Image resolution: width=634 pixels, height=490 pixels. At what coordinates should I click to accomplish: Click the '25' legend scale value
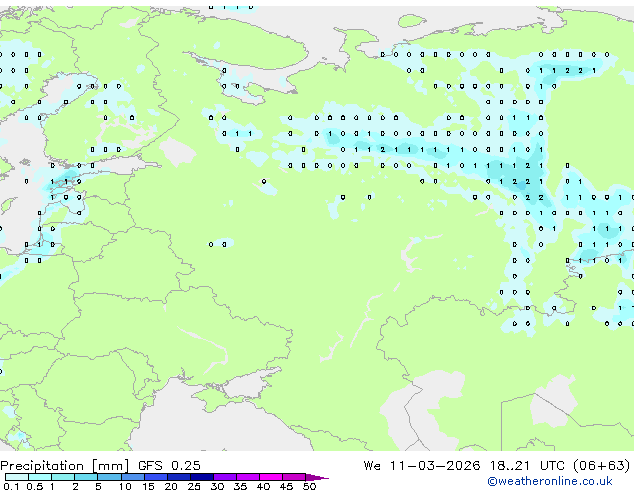click(194, 486)
